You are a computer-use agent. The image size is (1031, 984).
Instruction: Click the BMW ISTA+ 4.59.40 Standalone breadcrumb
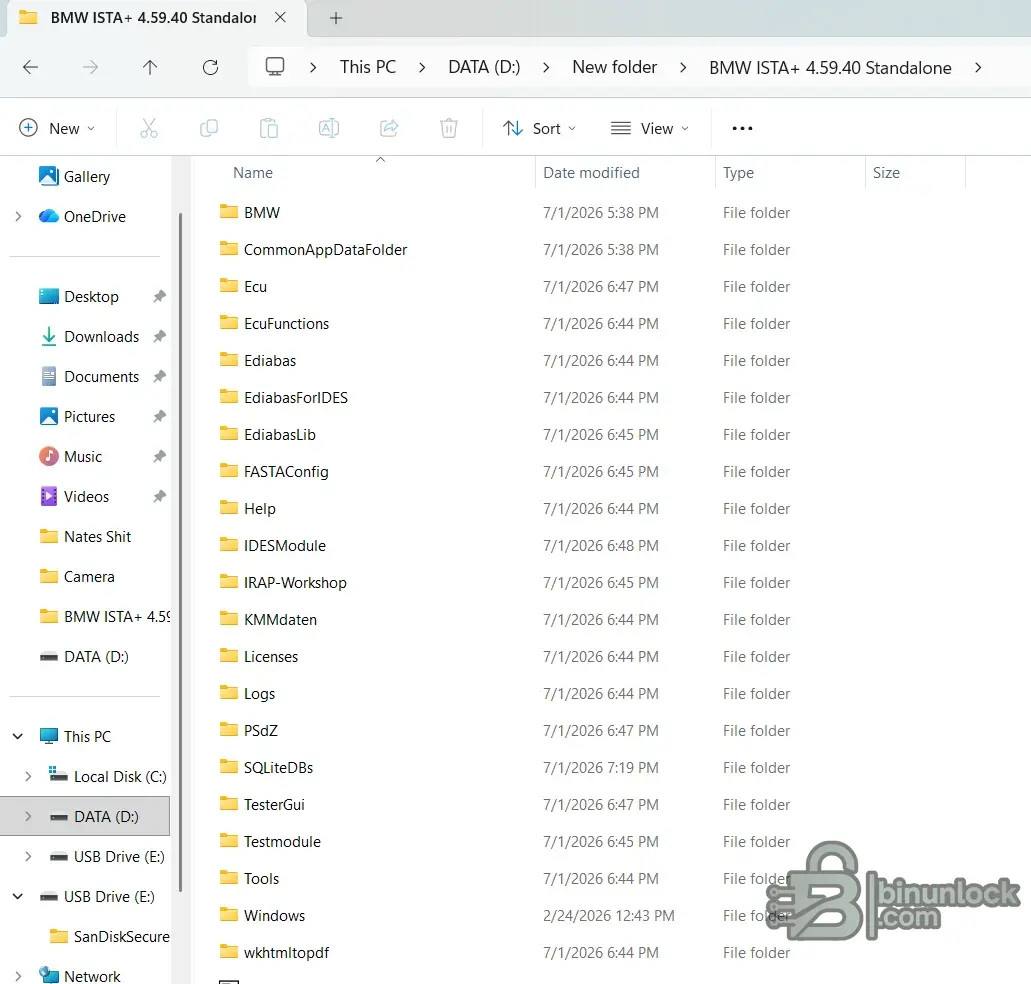point(830,68)
